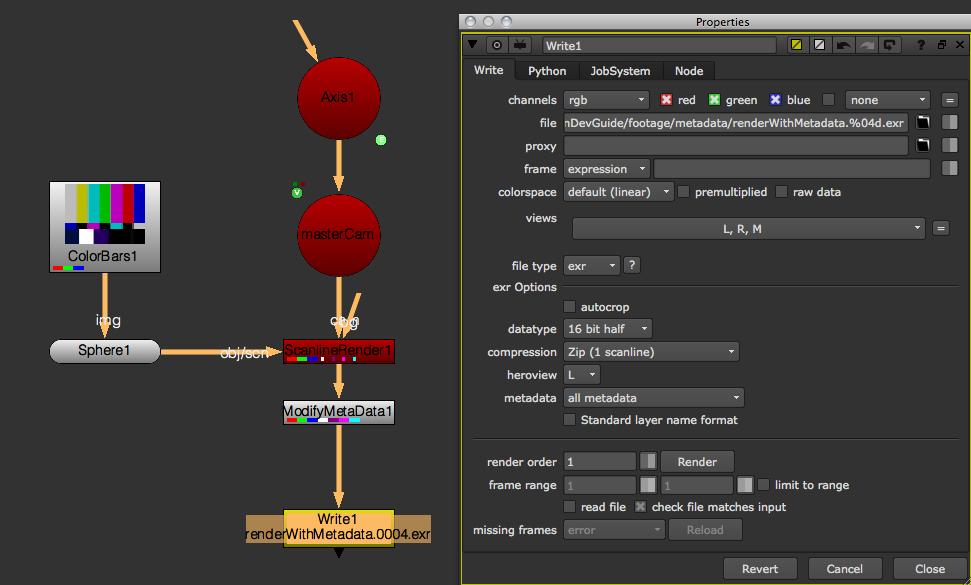Switch to the Python tab
Image resolution: width=971 pixels, height=585 pixels.
point(547,71)
